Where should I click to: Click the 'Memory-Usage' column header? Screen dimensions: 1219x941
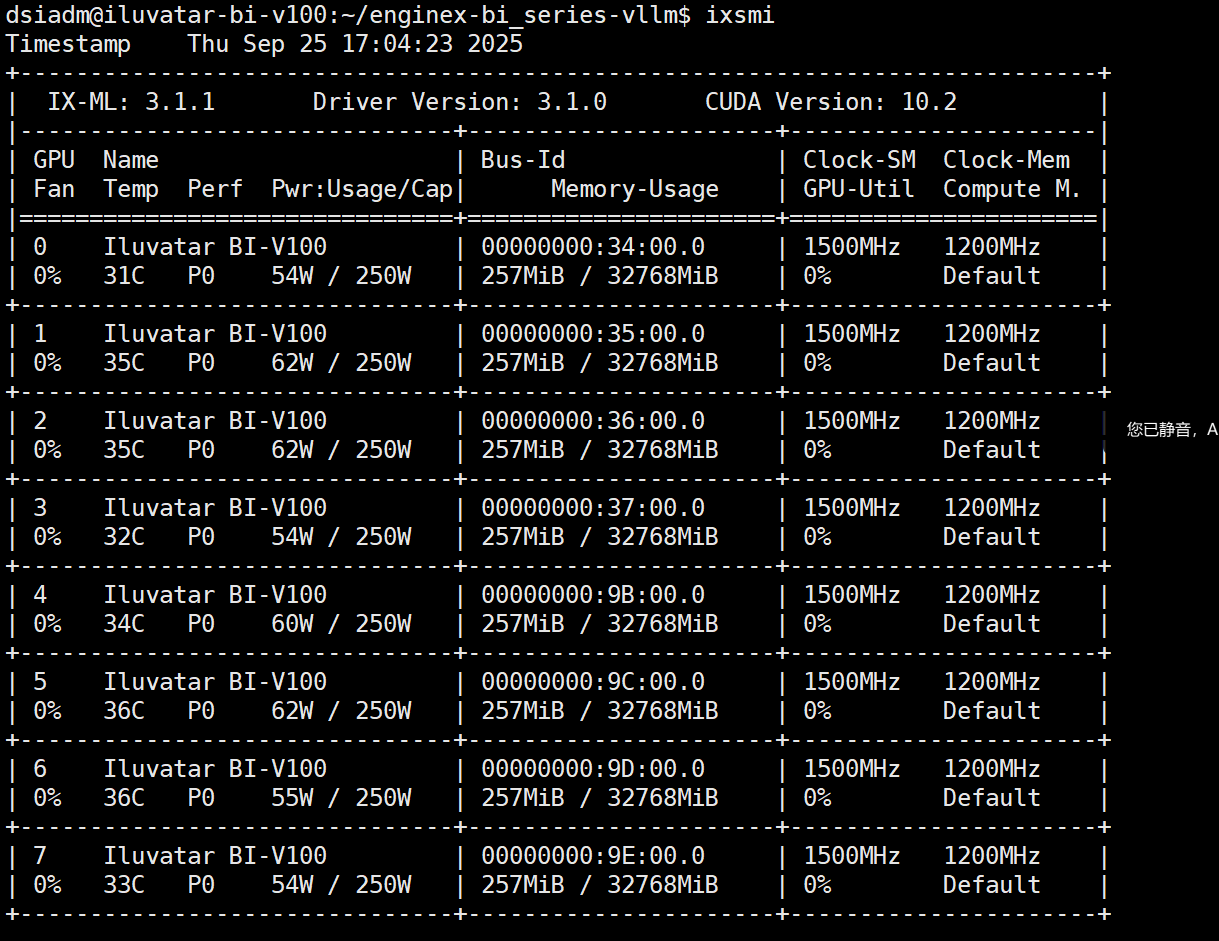(x=635, y=189)
